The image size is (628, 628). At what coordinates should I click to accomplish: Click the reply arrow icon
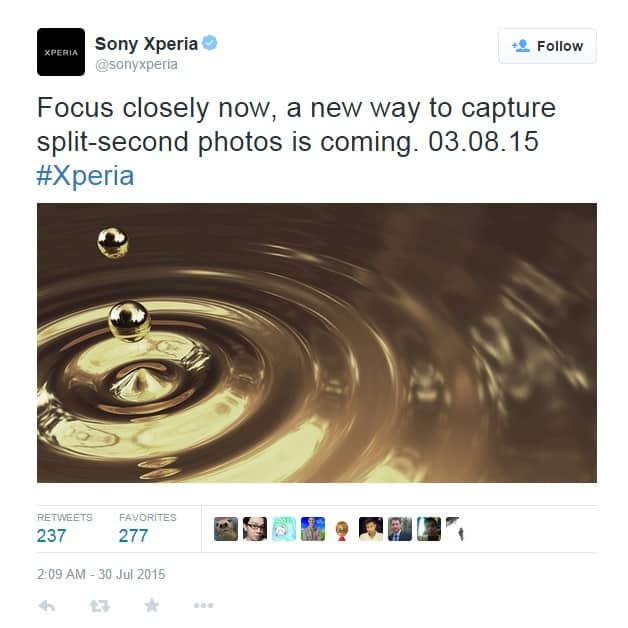tap(46, 606)
